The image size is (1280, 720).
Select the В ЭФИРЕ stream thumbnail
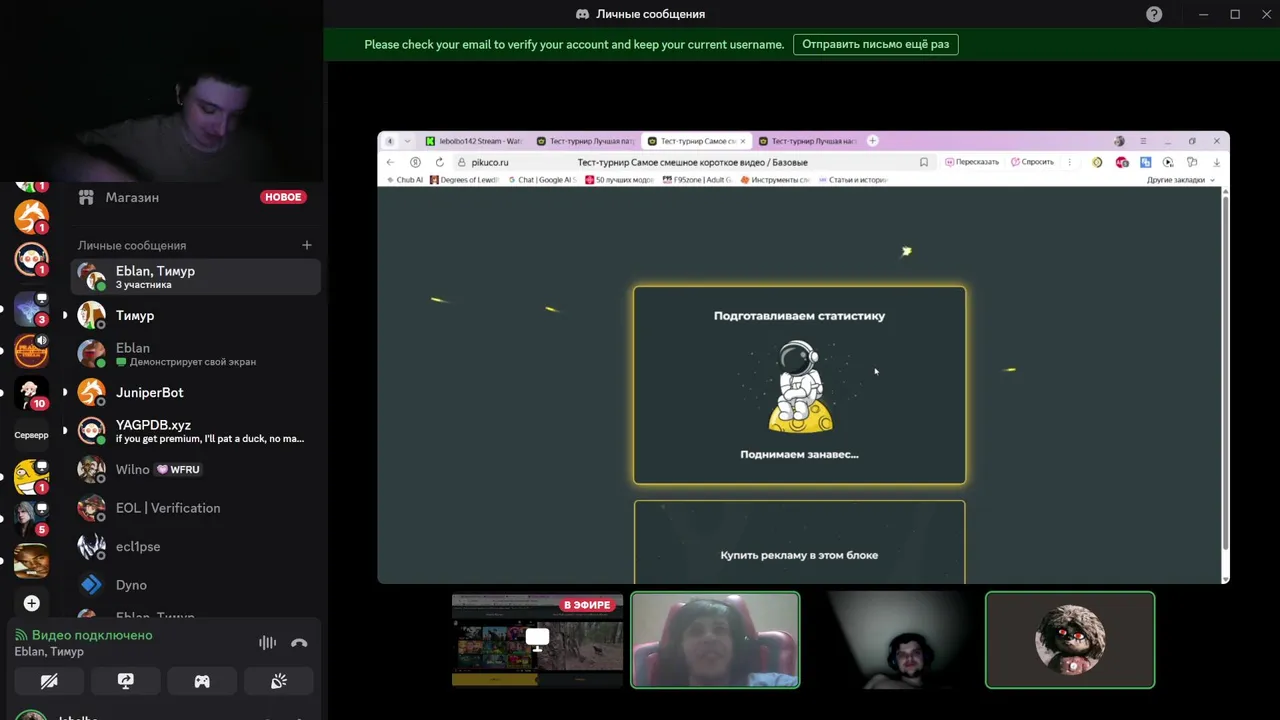[x=537, y=640]
